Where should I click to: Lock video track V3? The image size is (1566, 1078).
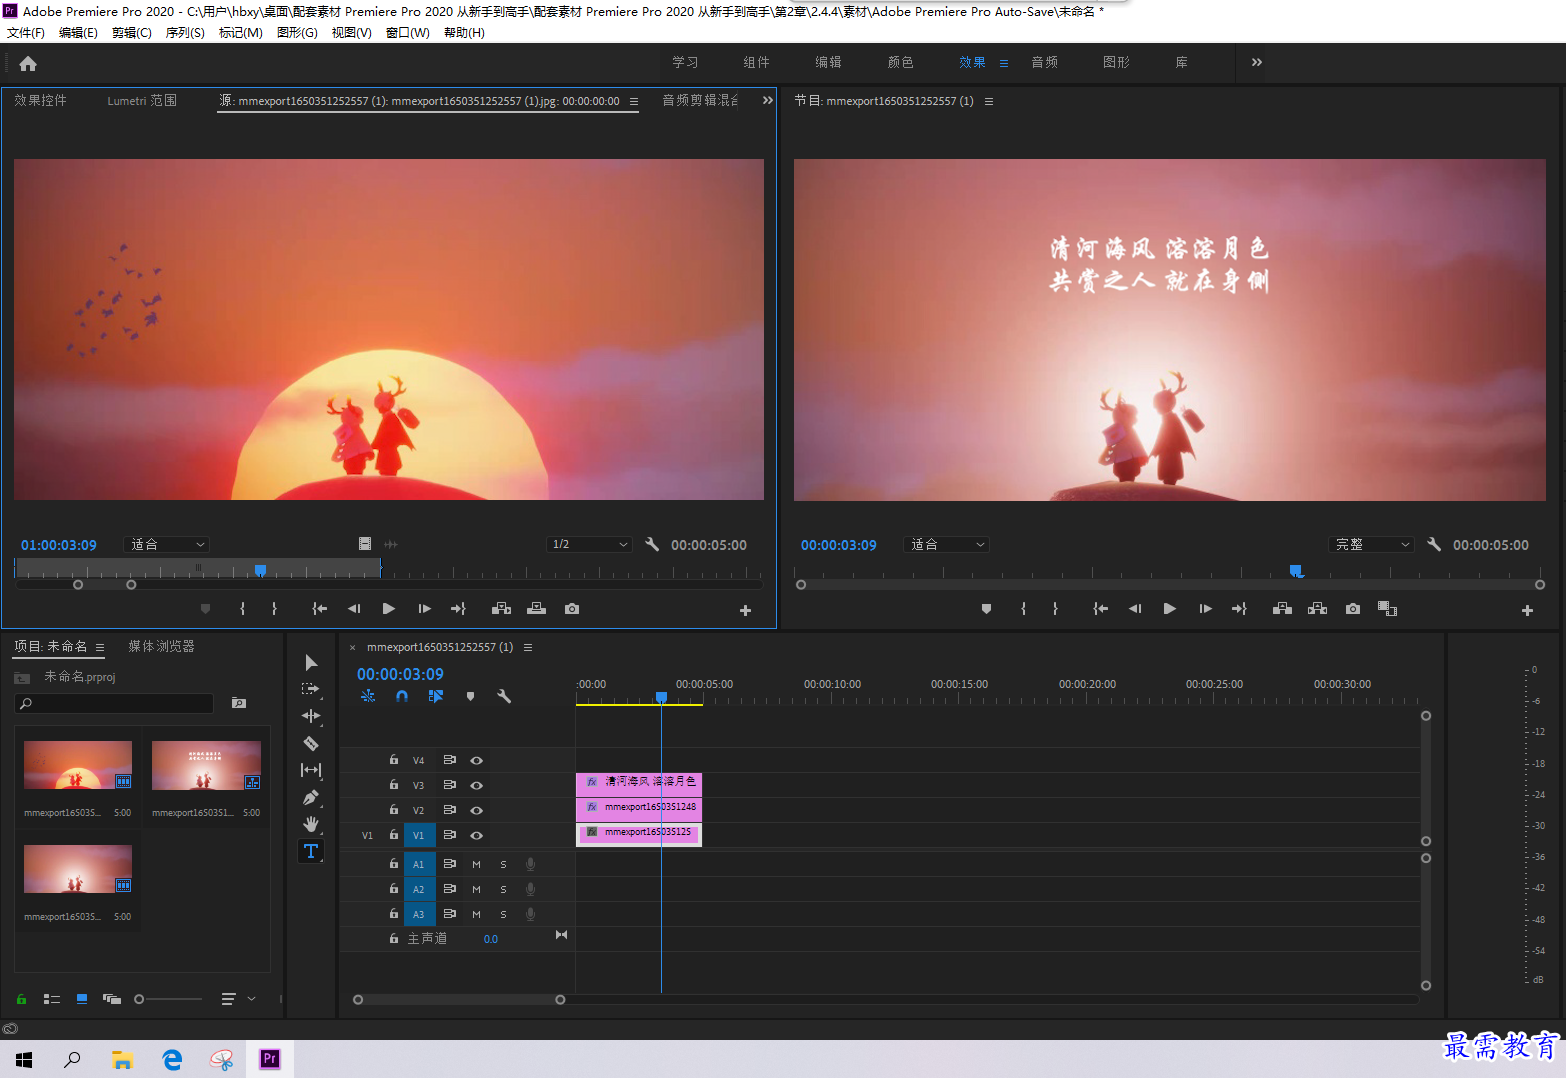(394, 785)
